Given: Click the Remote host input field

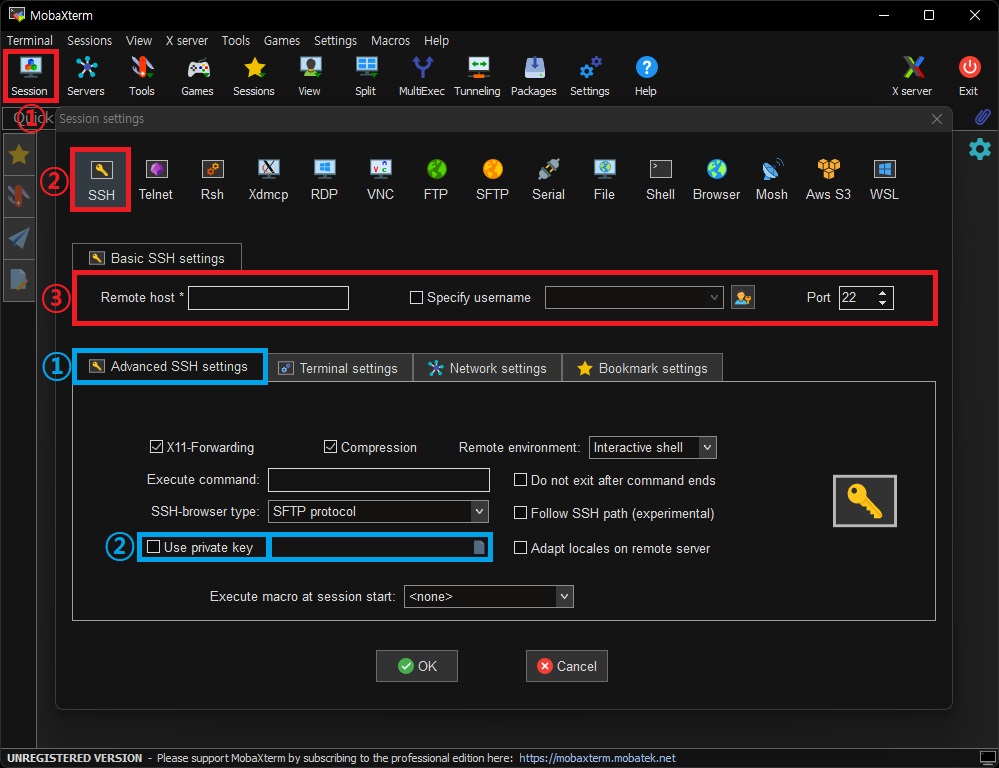Looking at the screenshot, I should (x=268, y=298).
